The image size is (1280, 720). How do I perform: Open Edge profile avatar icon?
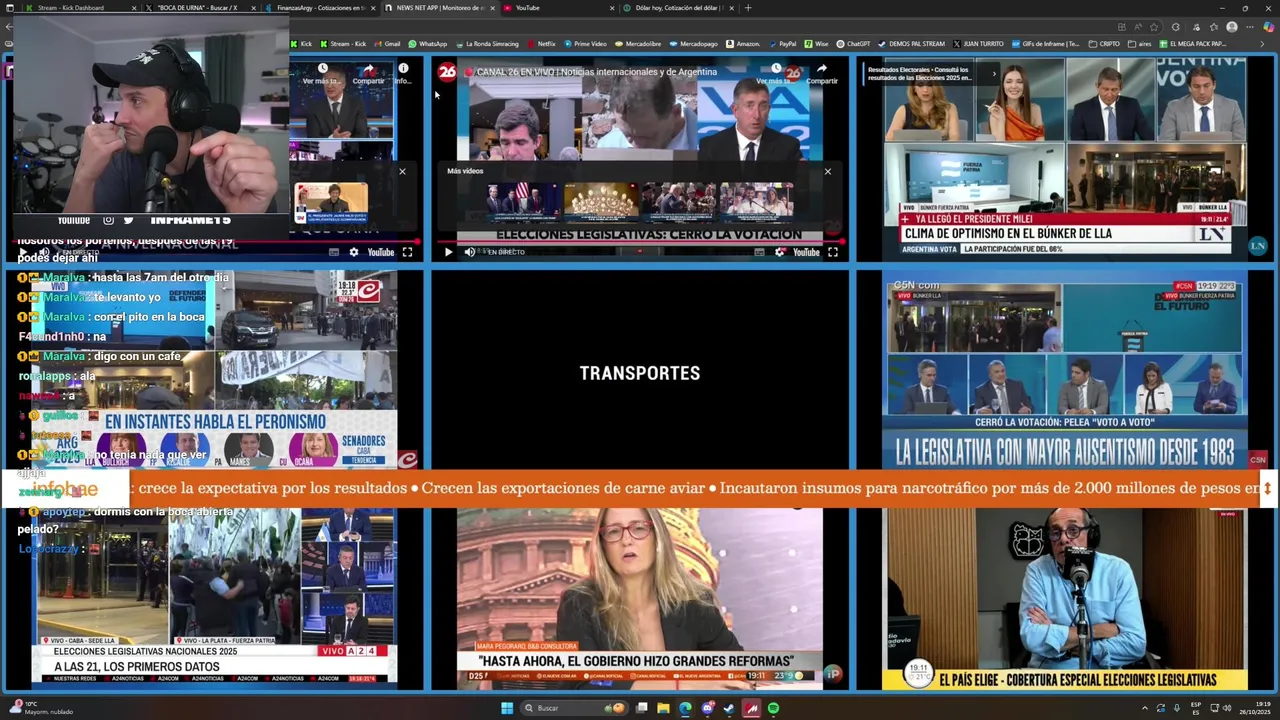tap(1232, 27)
